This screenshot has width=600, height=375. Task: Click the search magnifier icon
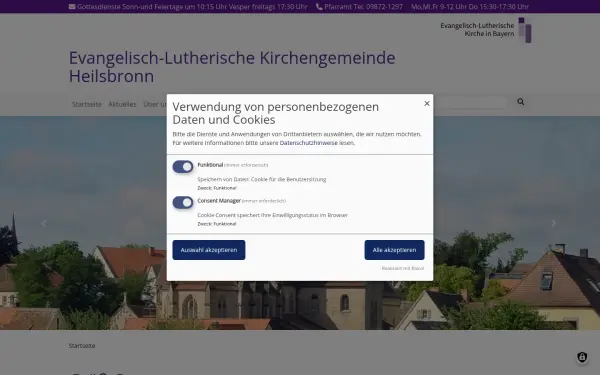(520, 102)
